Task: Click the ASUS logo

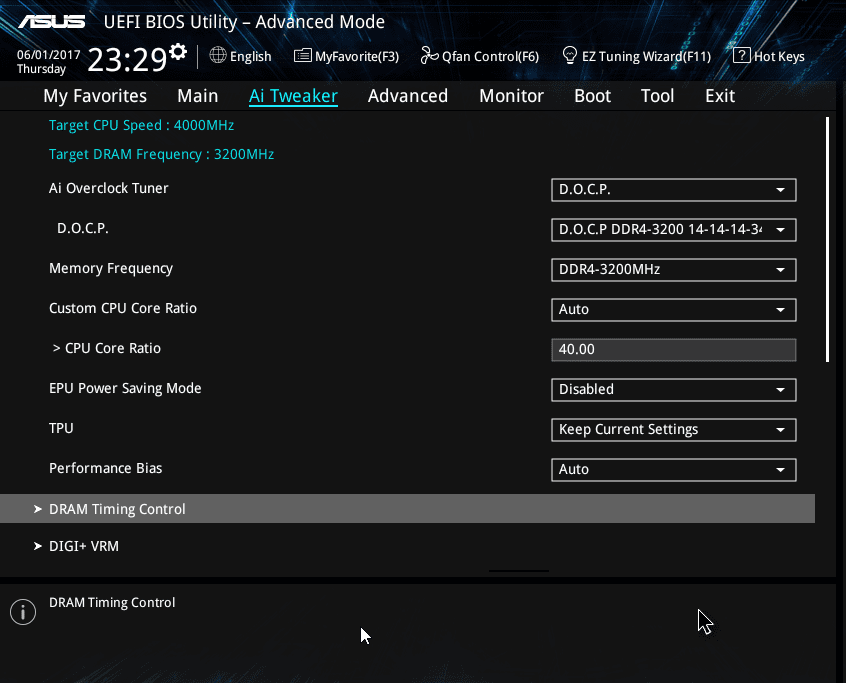Action: (52, 22)
